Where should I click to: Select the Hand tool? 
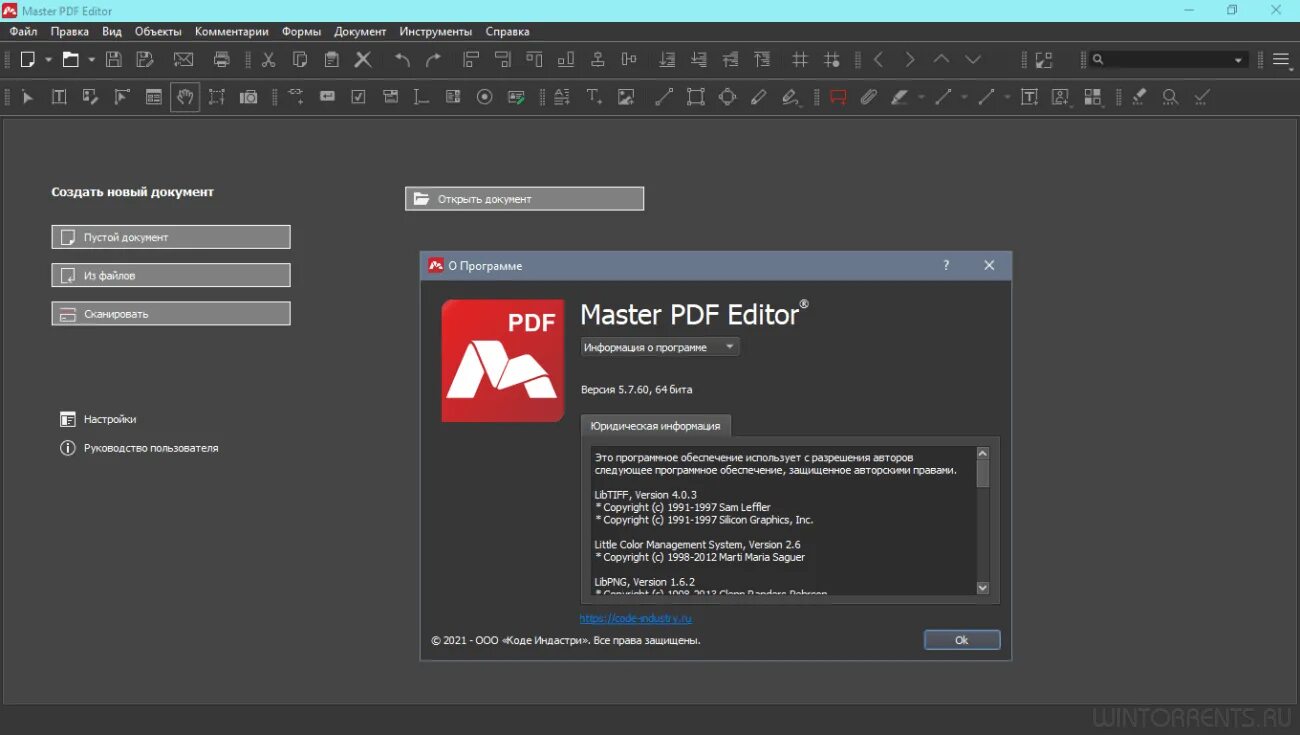tap(184, 97)
